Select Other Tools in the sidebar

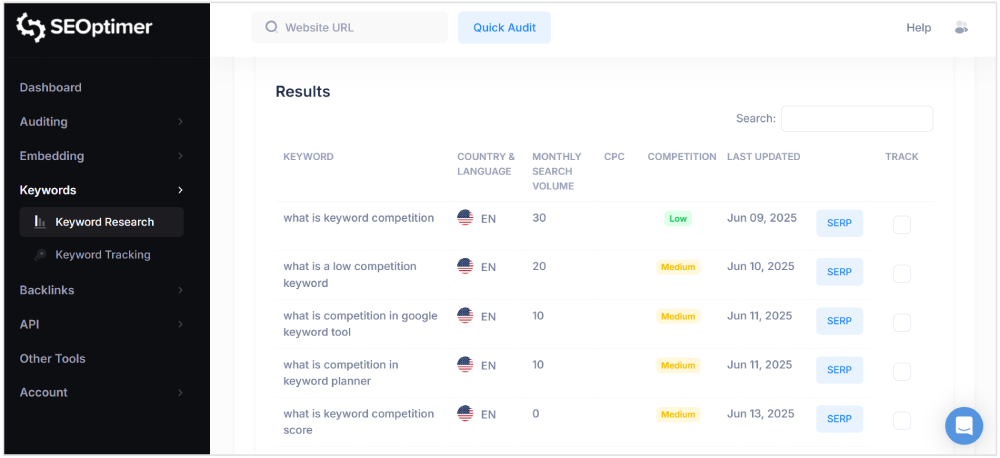[x=53, y=359]
